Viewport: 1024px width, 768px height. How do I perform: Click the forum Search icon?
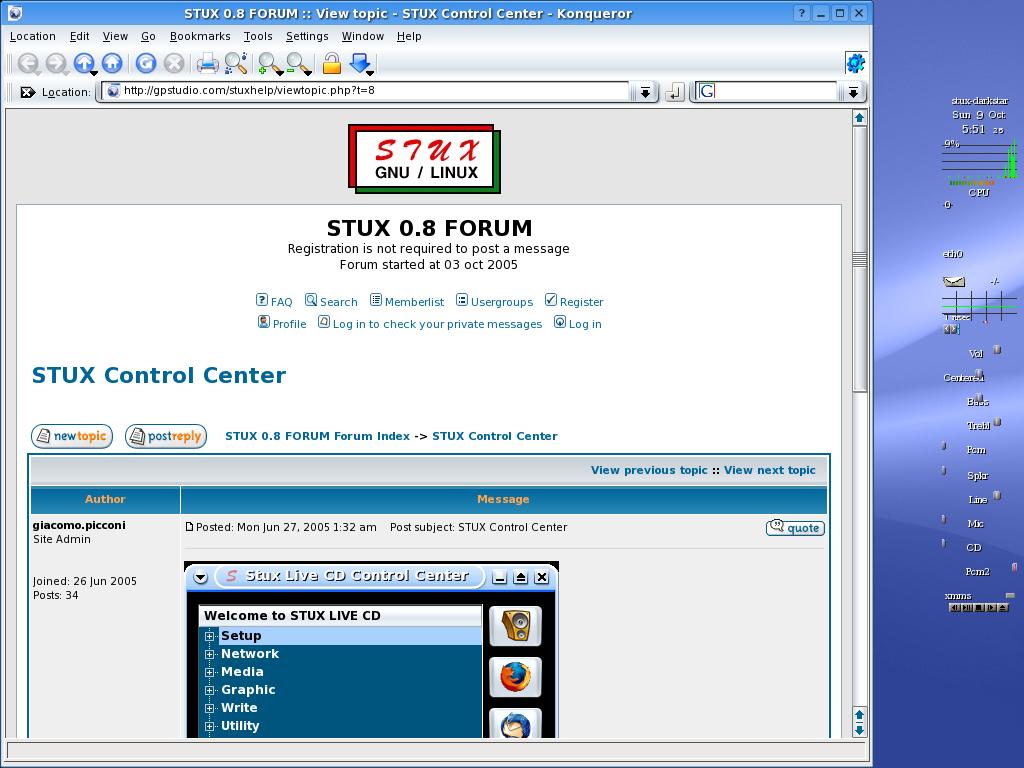click(x=311, y=300)
